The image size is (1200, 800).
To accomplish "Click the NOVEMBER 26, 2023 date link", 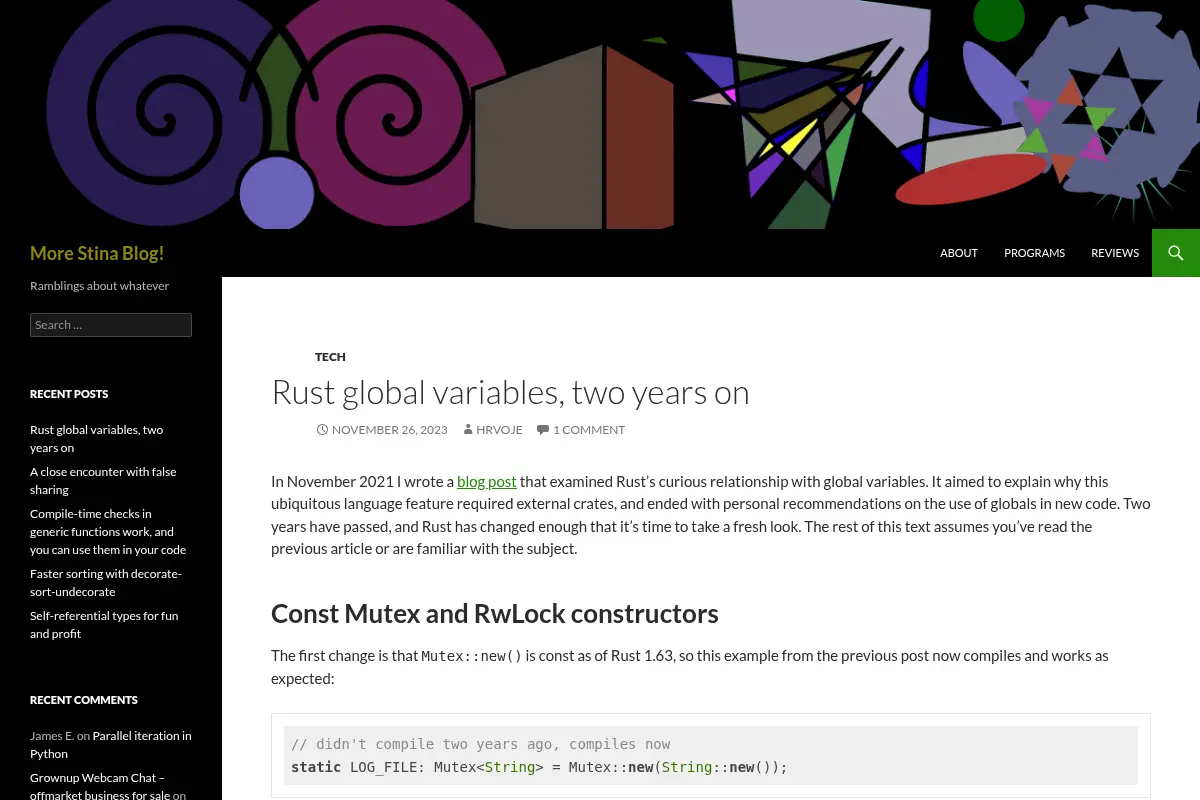I will [x=389, y=430].
